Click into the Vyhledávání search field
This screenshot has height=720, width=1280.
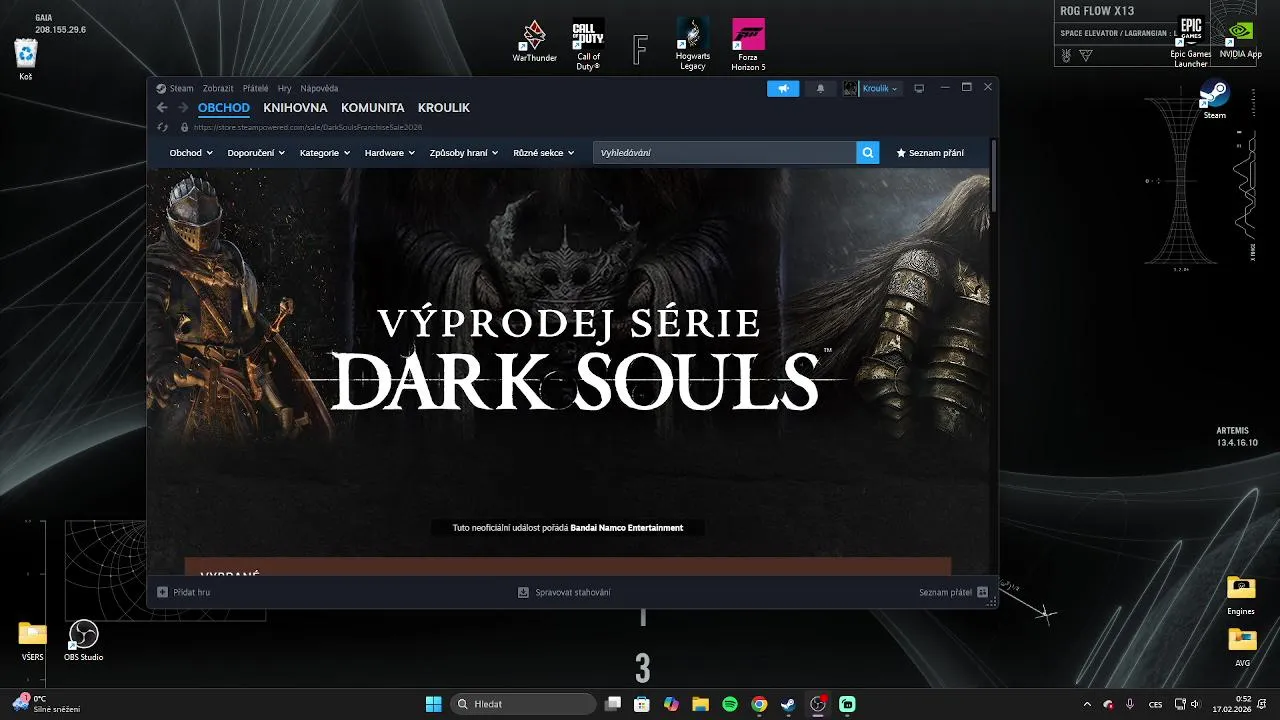coord(725,153)
